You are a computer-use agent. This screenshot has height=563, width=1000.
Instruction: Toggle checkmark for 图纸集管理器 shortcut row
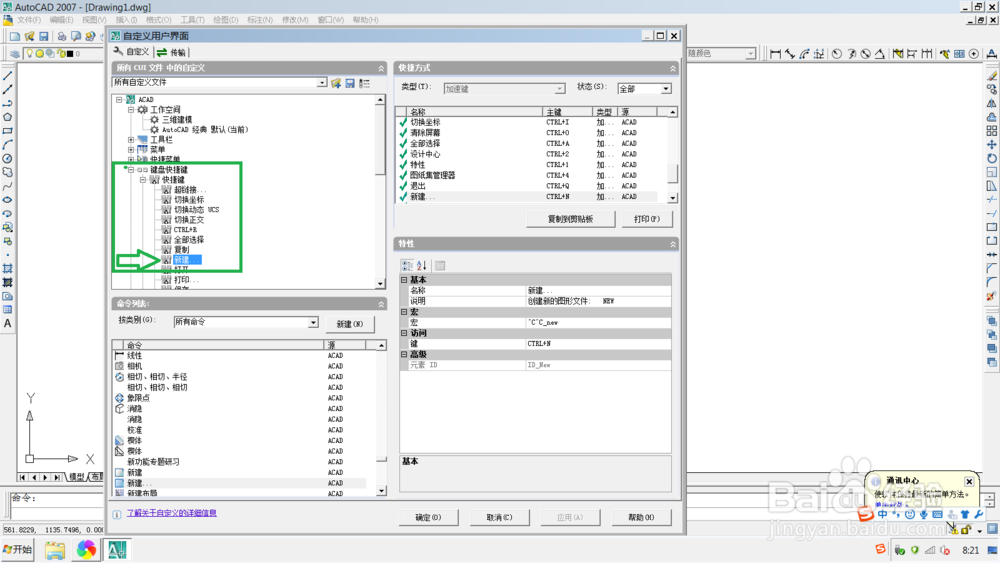pos(402,175)
